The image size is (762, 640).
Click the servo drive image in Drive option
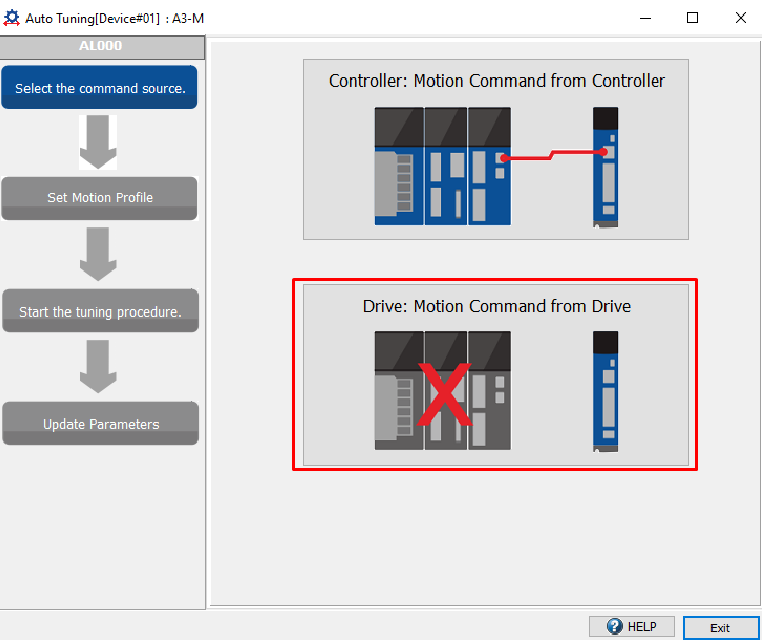coord(605,390)
